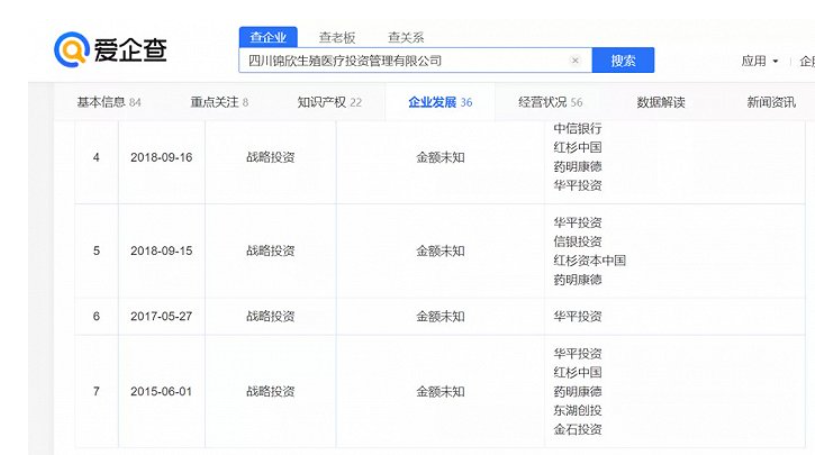This screenshot has height=470, width=833.
Task: Open the 新闻资讯 tab
Action: click(x=771, y=102)
